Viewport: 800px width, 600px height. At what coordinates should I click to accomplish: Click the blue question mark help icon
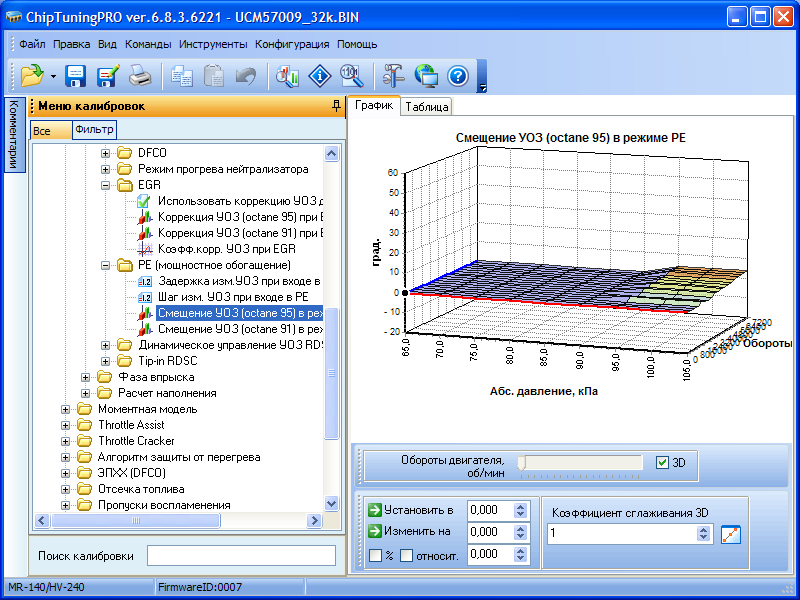tap(458, 75)
